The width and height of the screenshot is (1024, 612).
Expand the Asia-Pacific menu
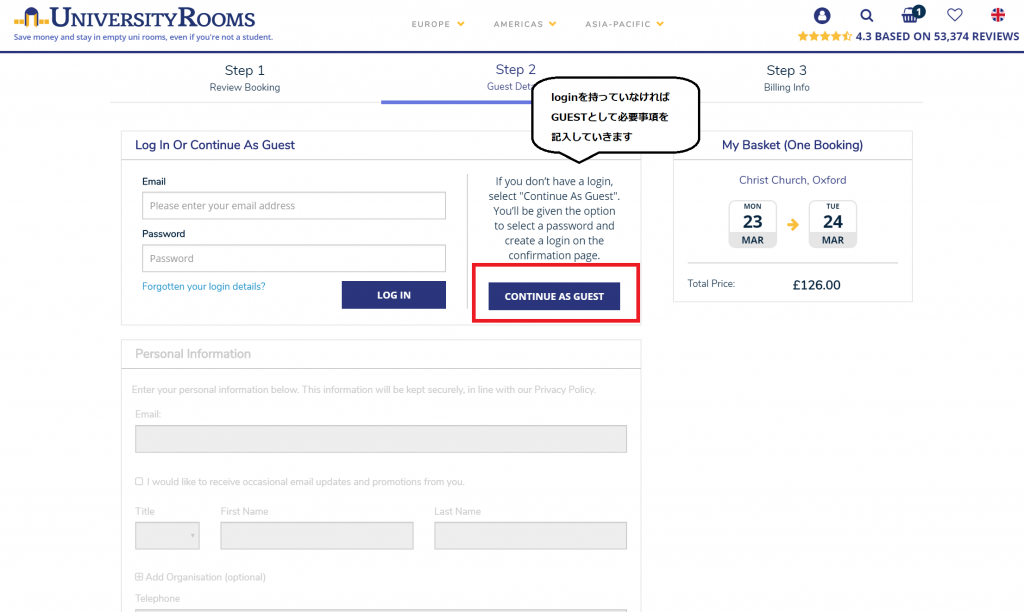coord(625,24)
